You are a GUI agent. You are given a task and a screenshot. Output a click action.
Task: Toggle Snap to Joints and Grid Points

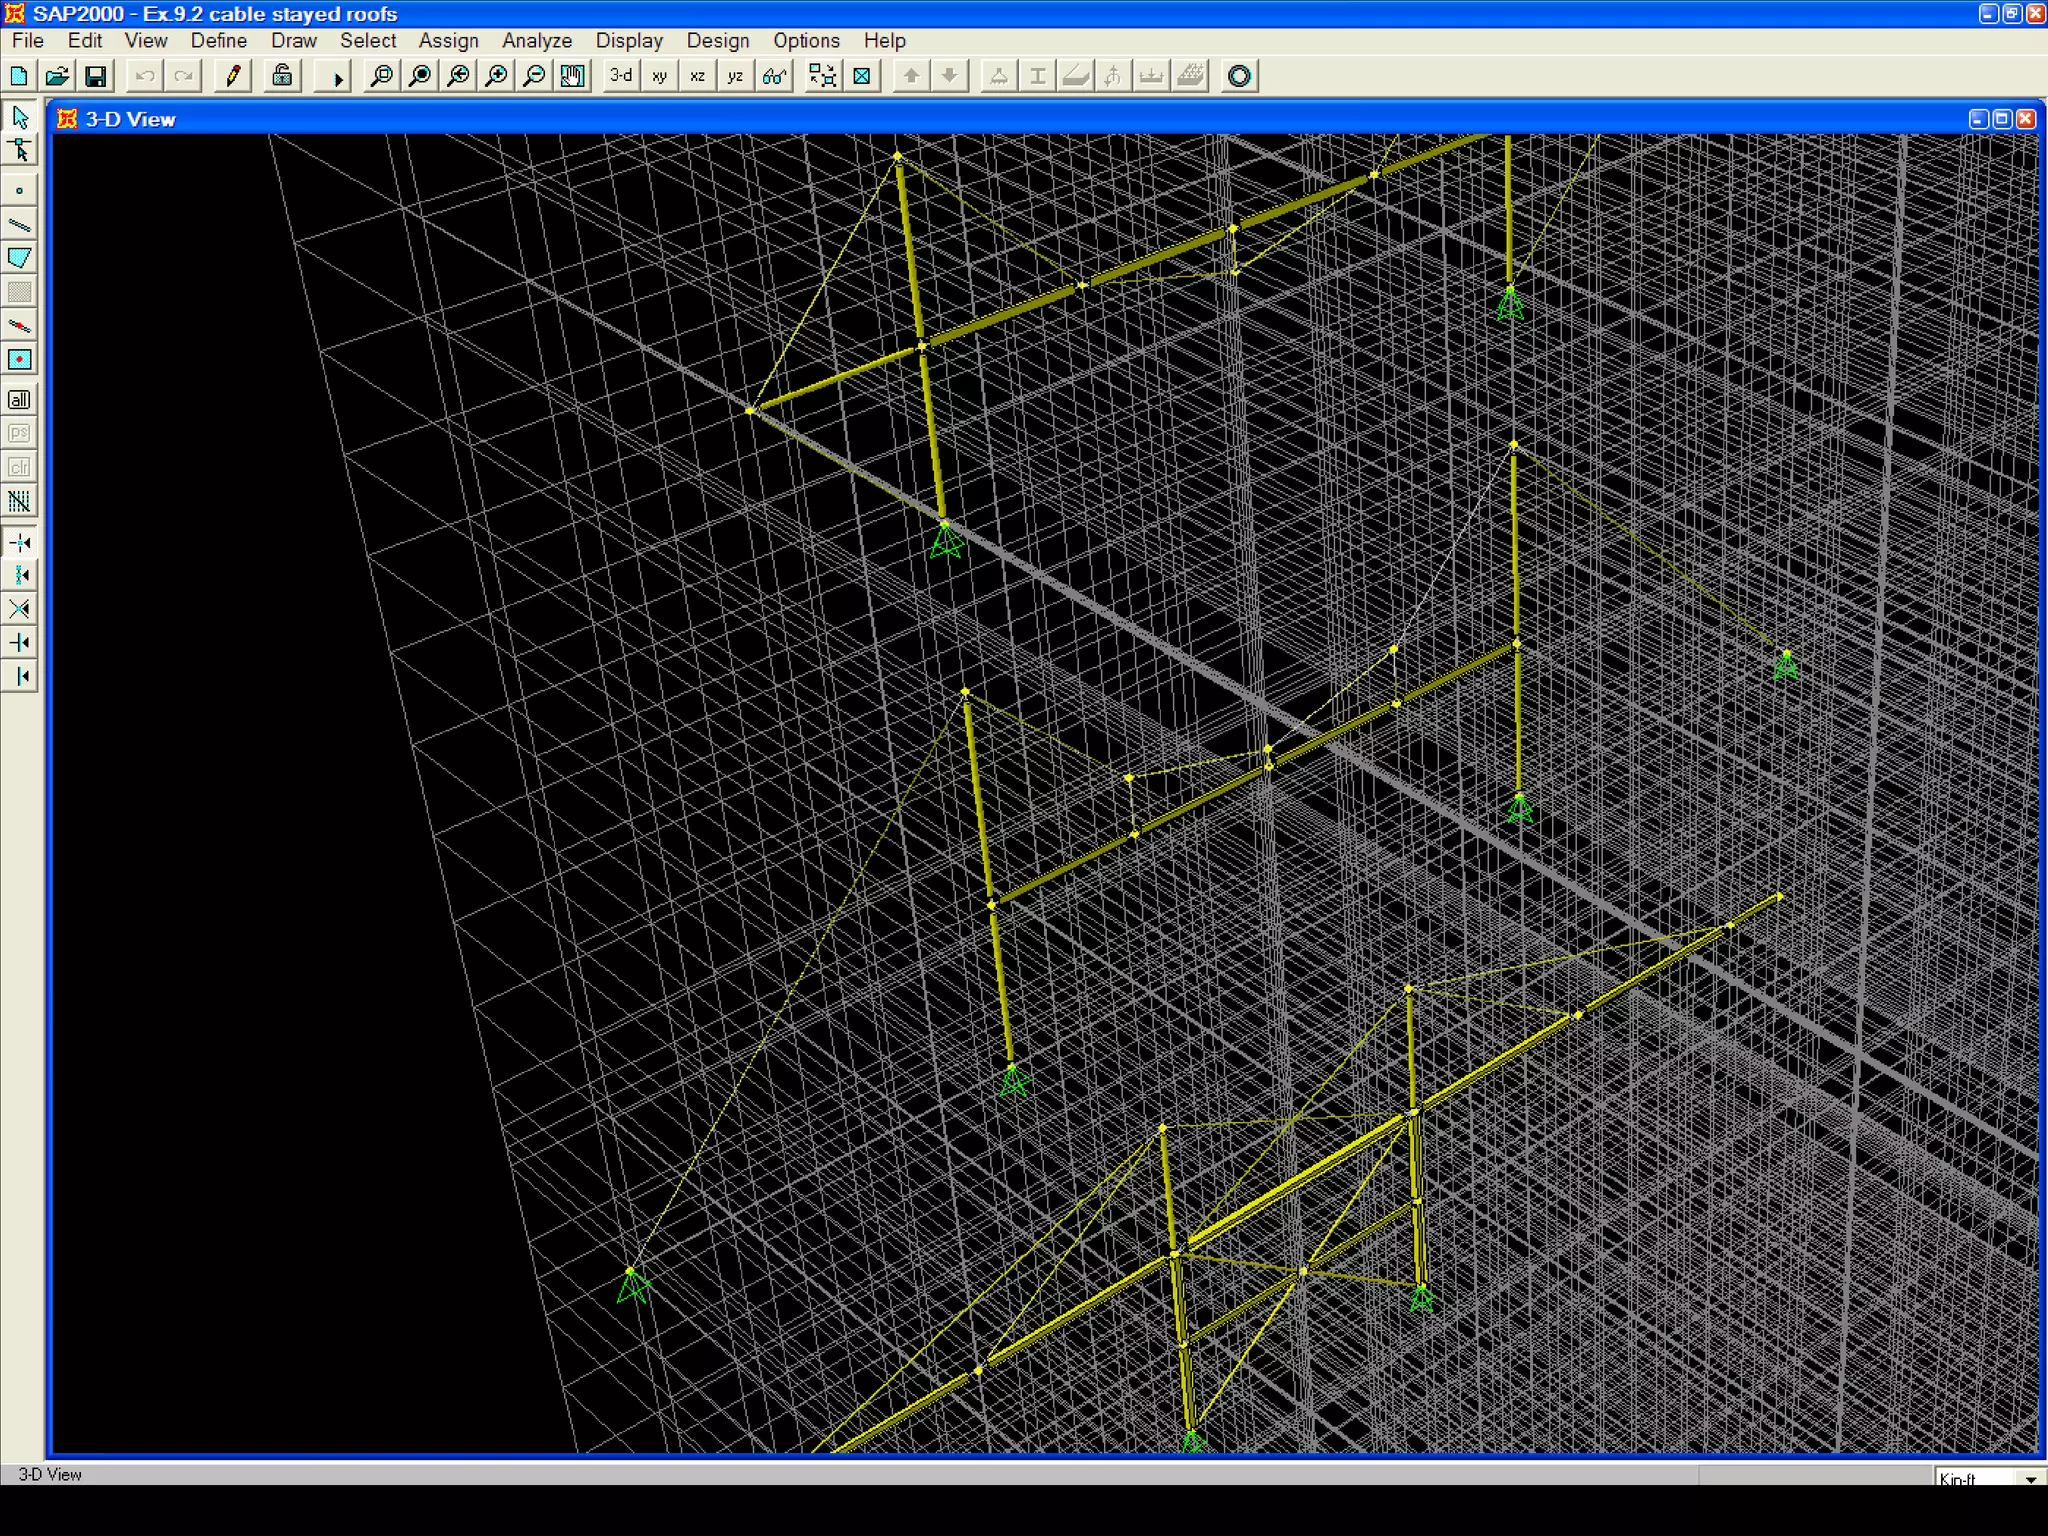[19, 543]
